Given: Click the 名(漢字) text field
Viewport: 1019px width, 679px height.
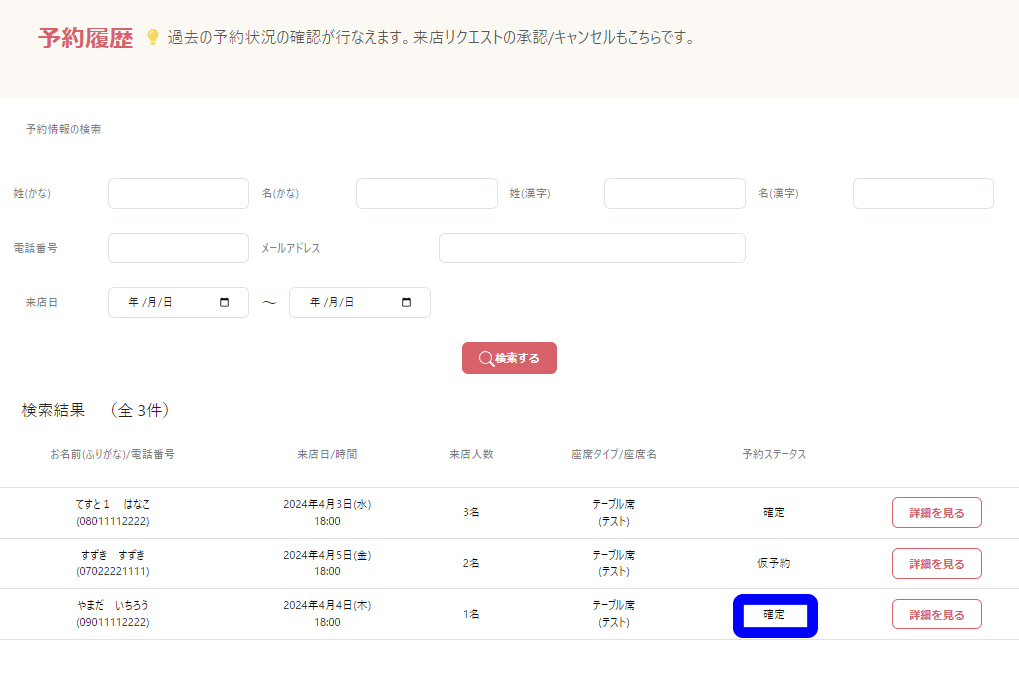Looking at the screenshot, I should (922, 193).
